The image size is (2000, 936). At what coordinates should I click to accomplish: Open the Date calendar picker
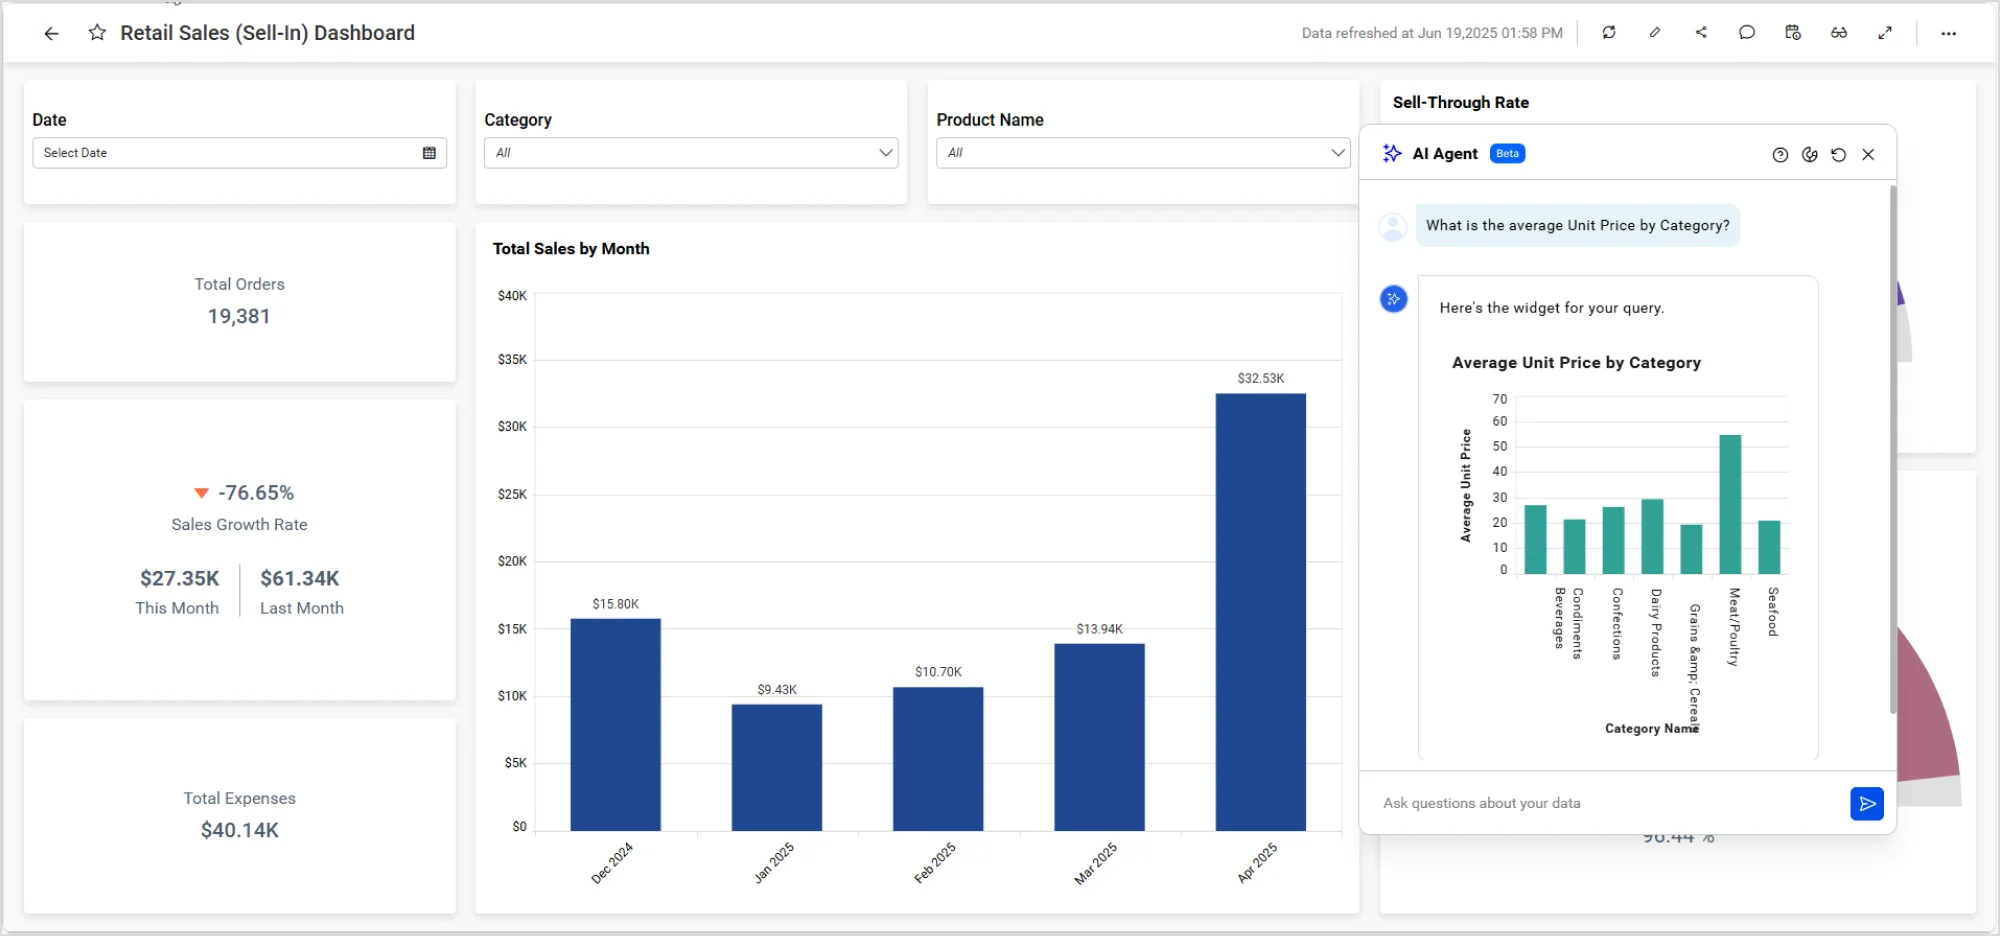428,153
